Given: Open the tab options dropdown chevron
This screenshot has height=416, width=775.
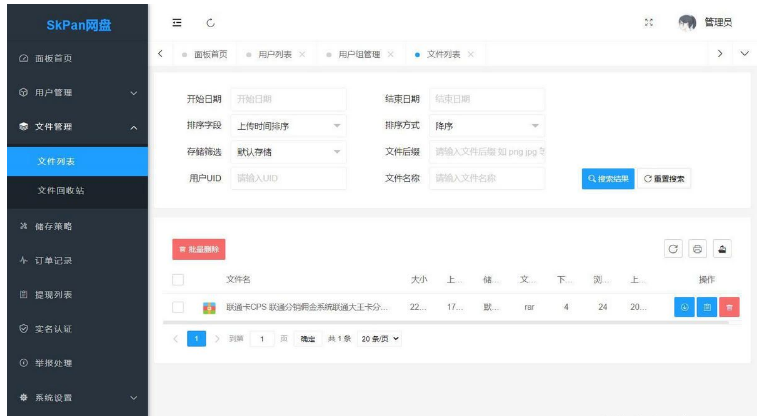Looking at the screenshot, I should tap(744, 53).
